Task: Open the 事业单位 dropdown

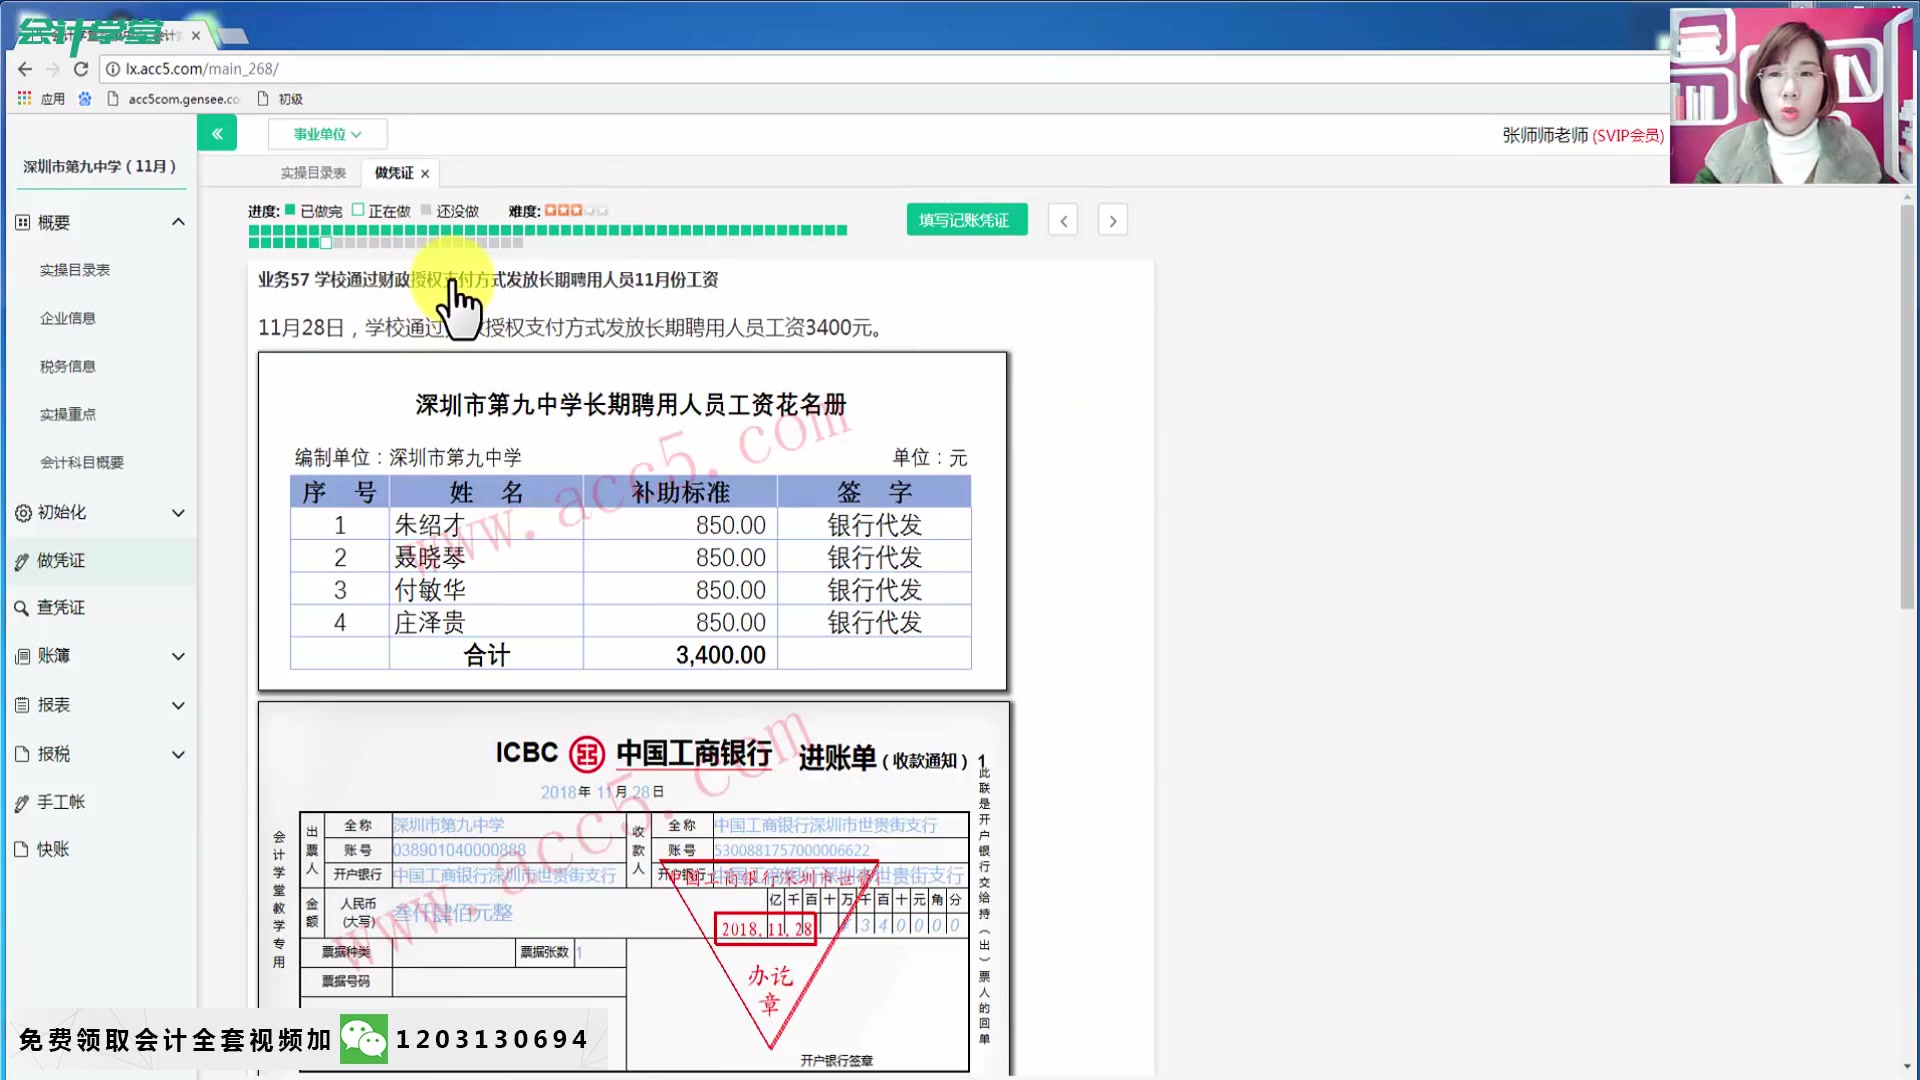Action: pyautogui.click(x=327, y=133)
